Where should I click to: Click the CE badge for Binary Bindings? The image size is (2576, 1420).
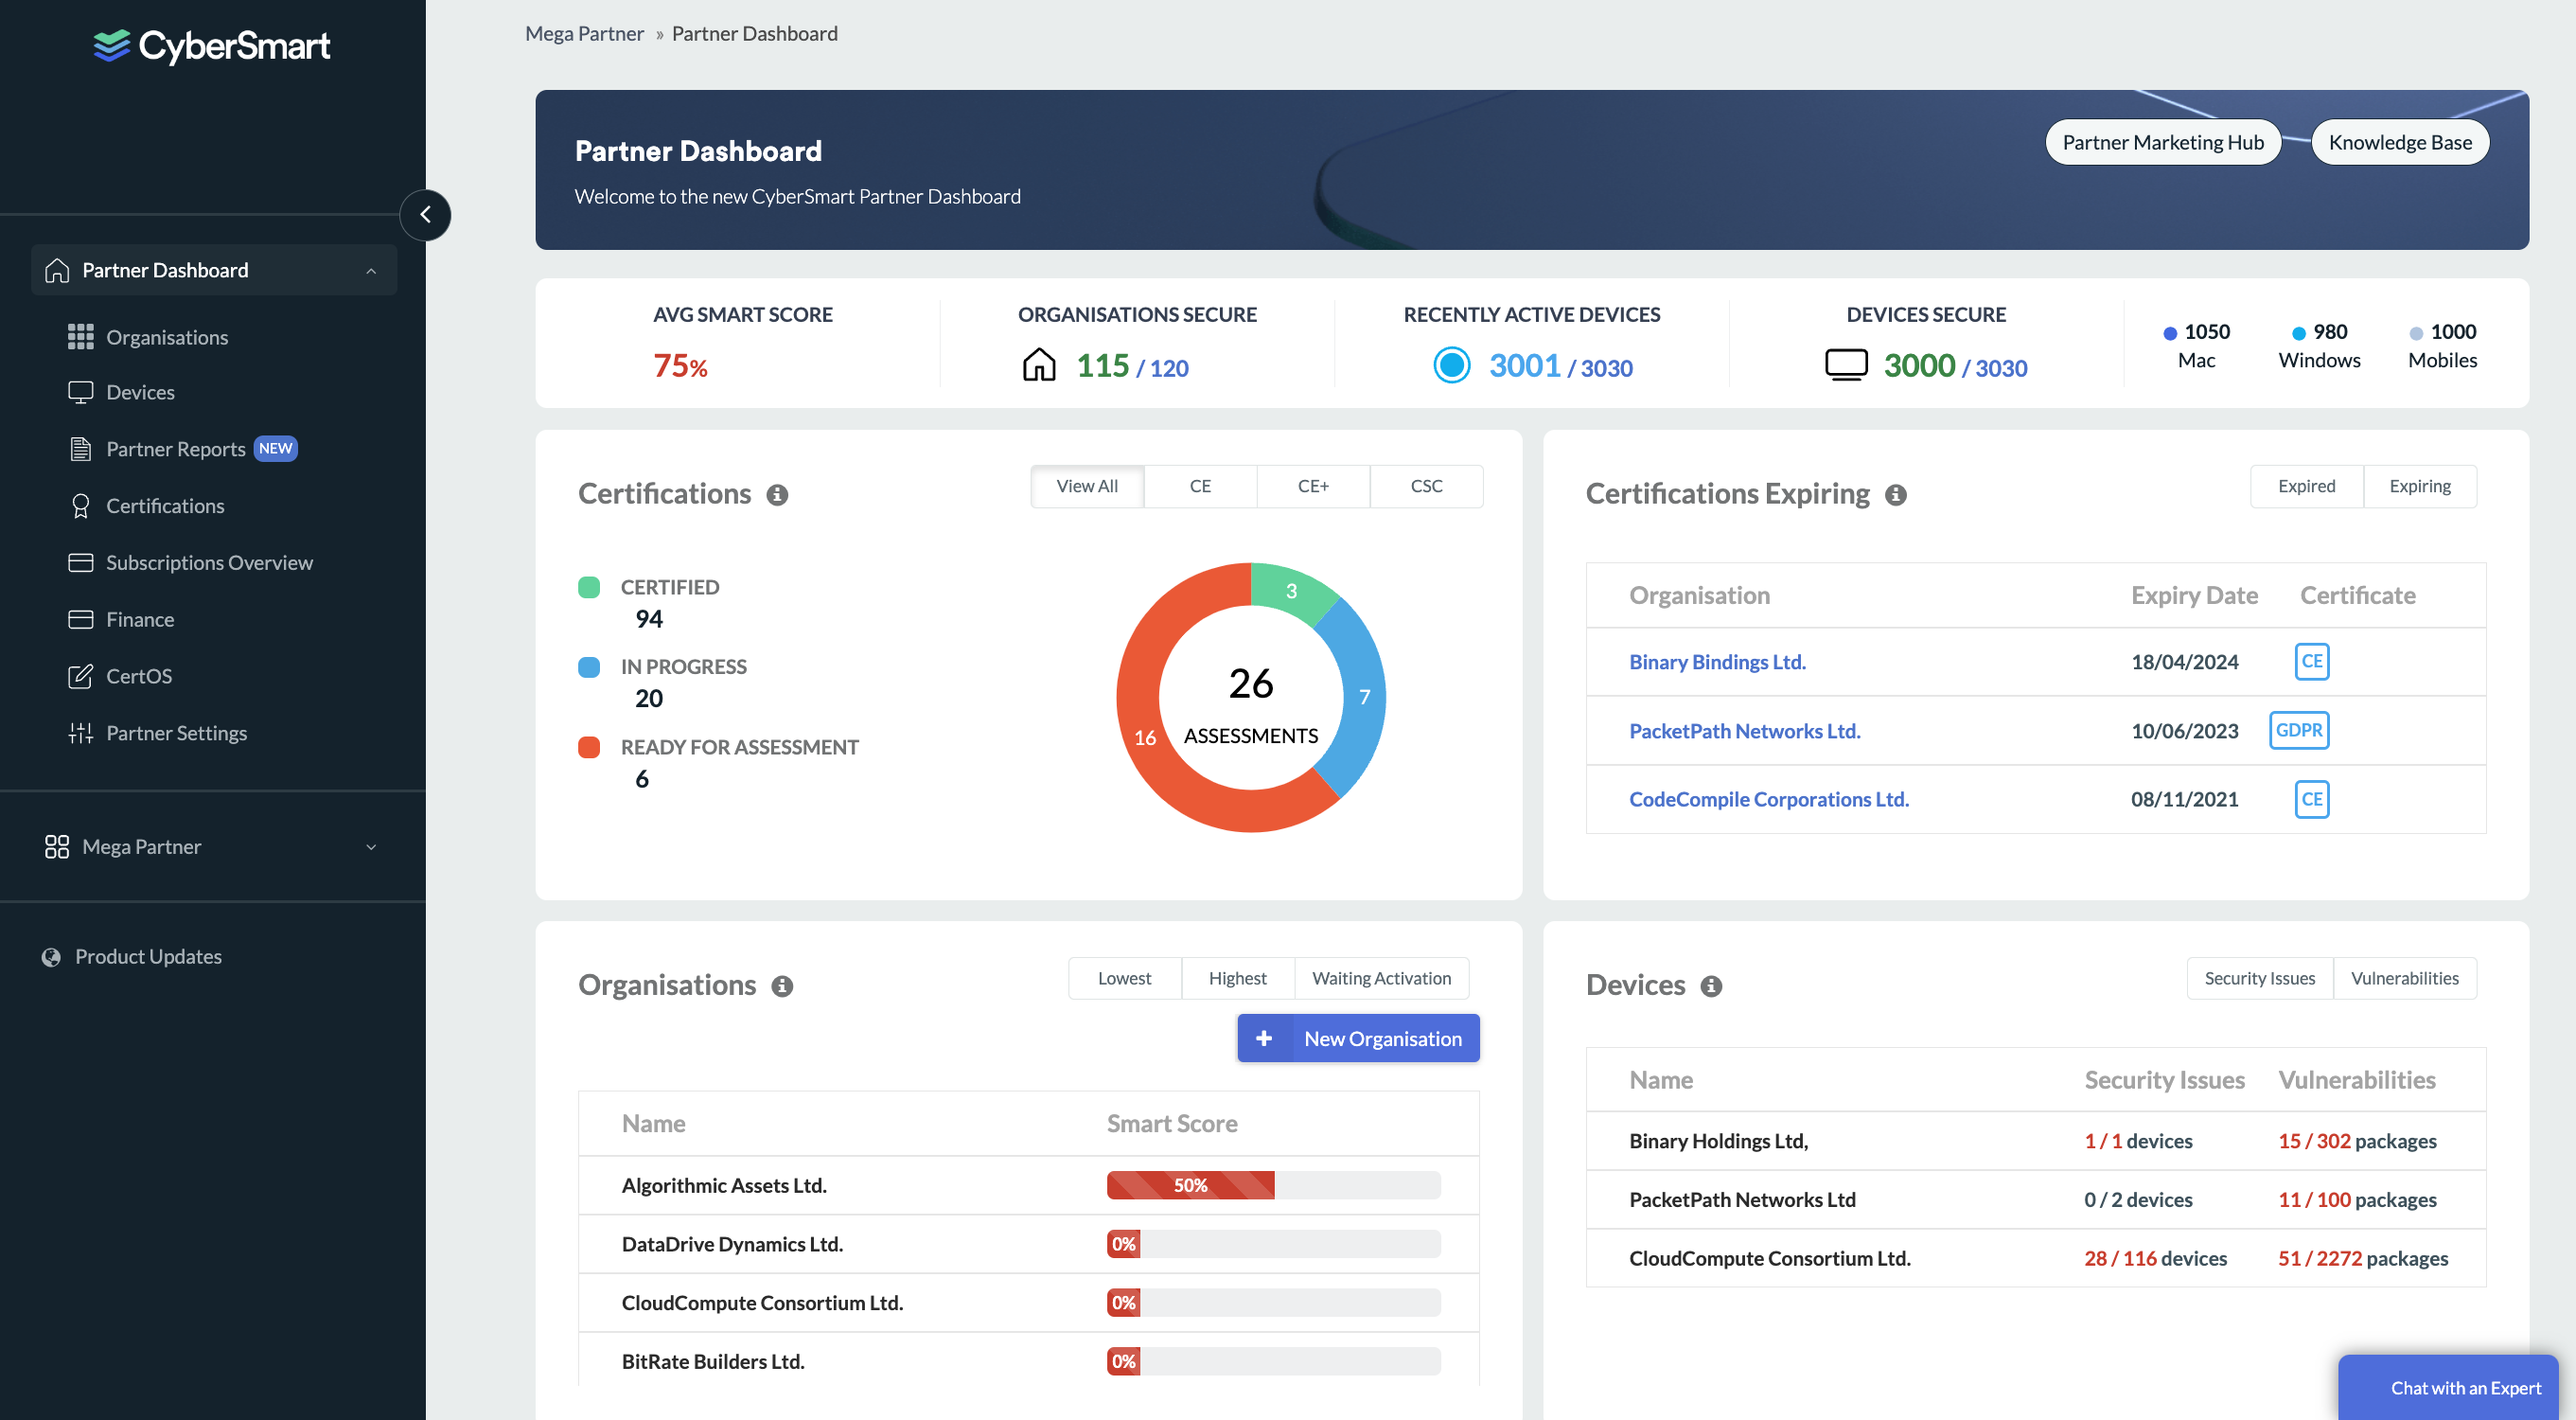point(2311,661)
